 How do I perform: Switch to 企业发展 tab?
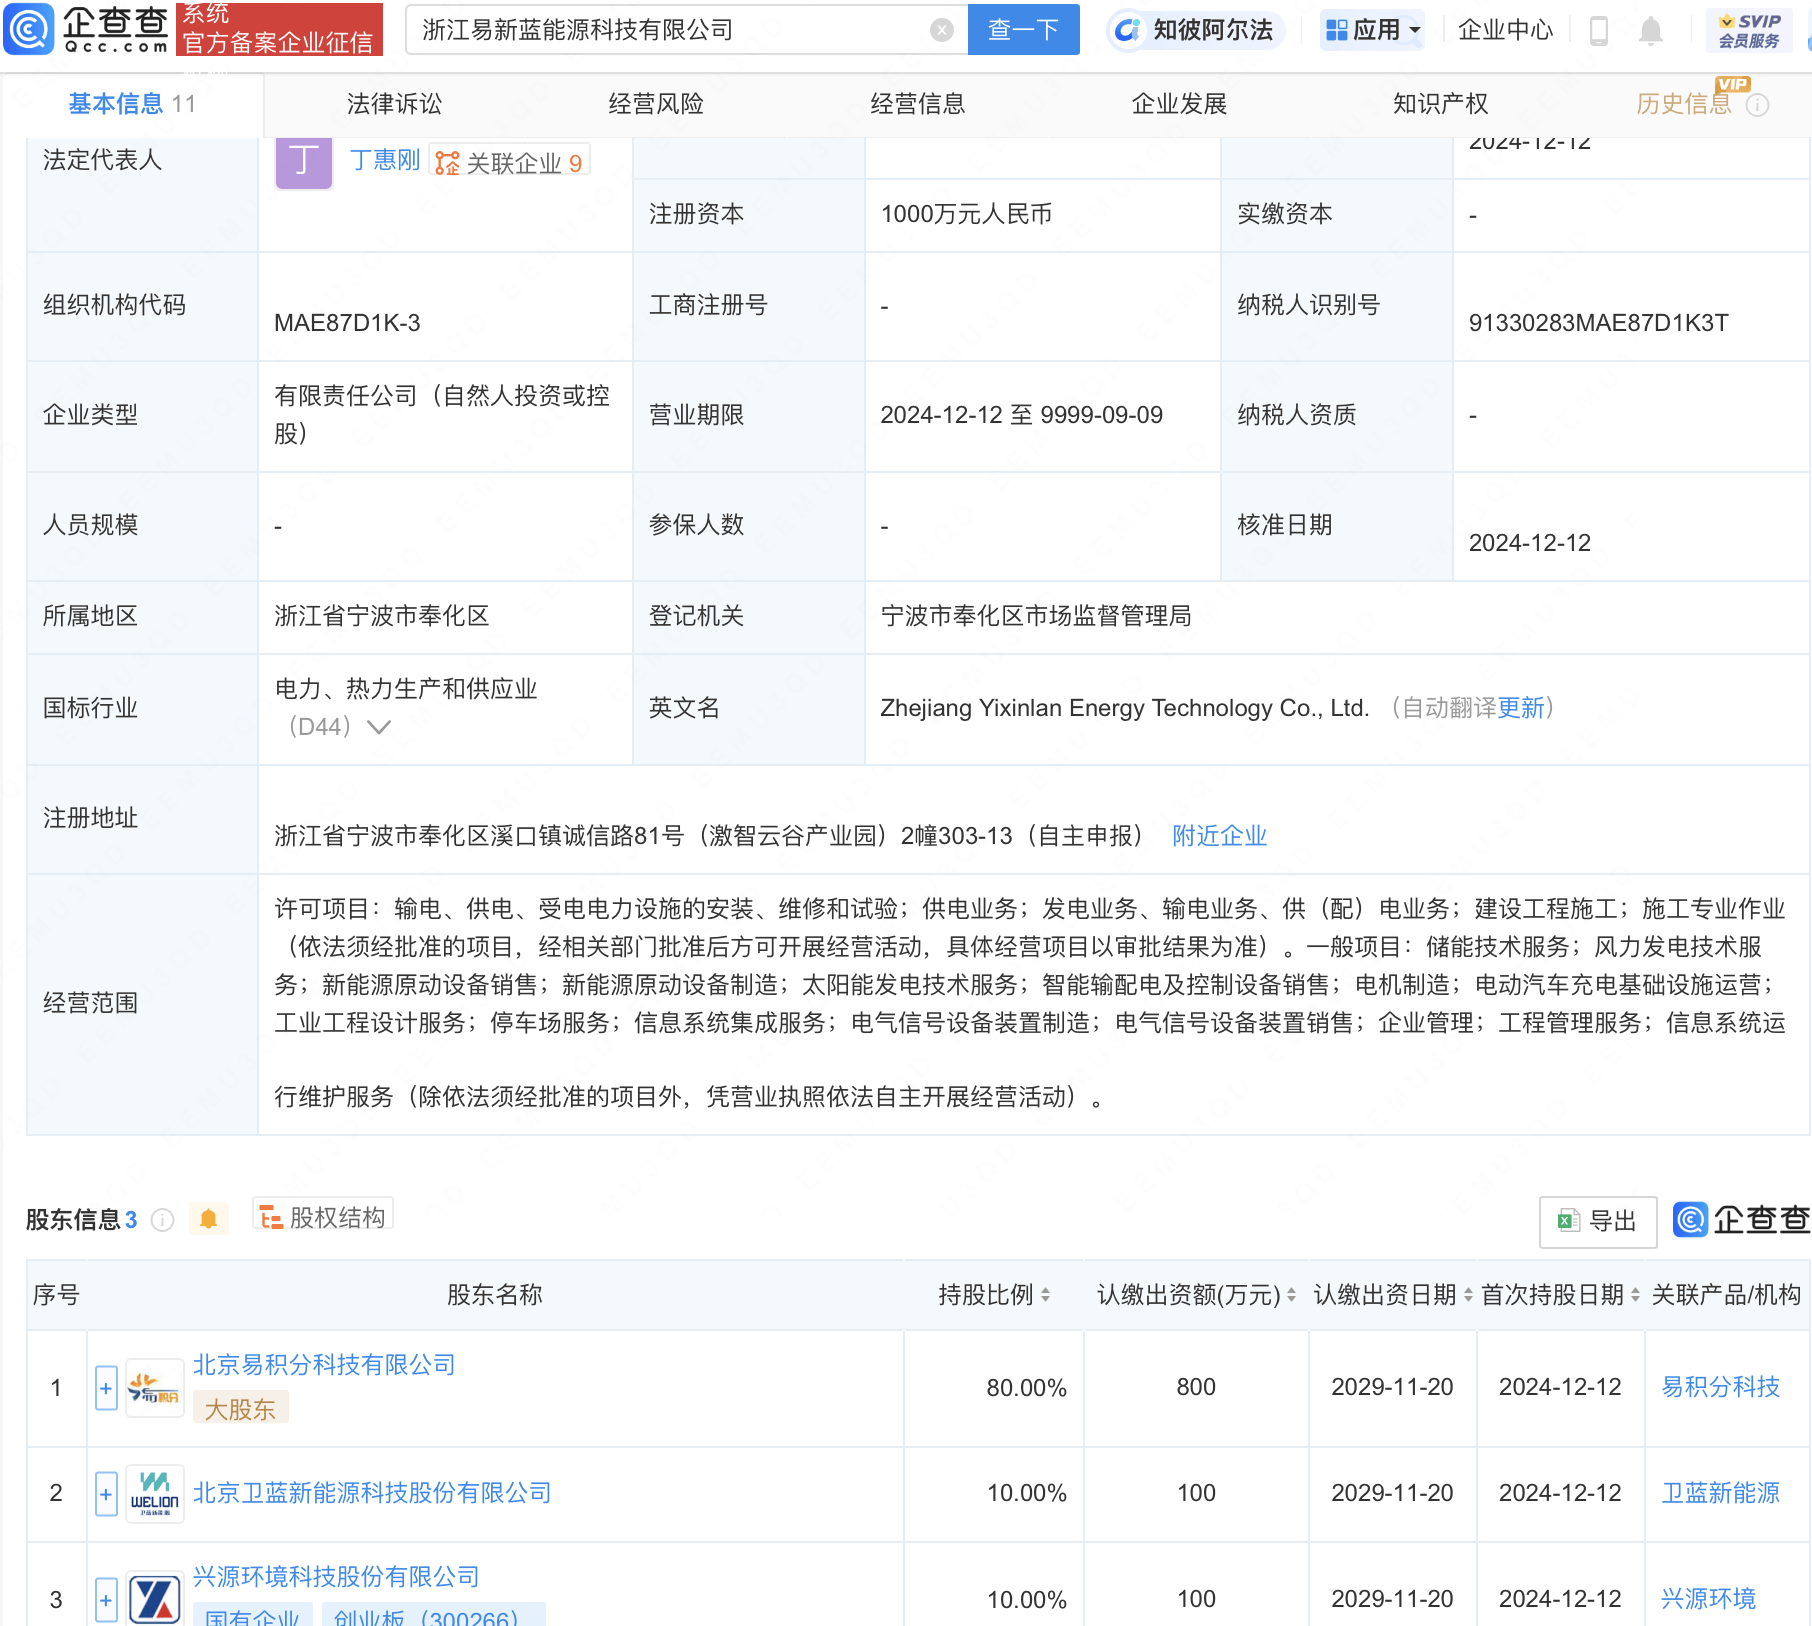pyautogui.click(x=1179, y=104)
